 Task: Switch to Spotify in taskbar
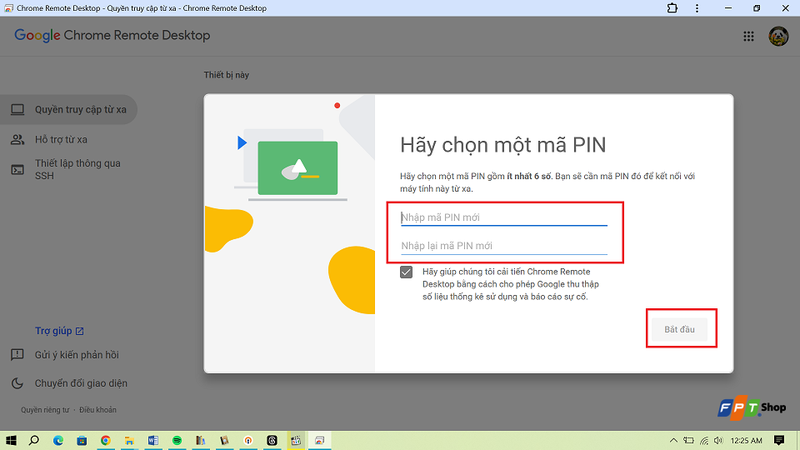[177, 440]
